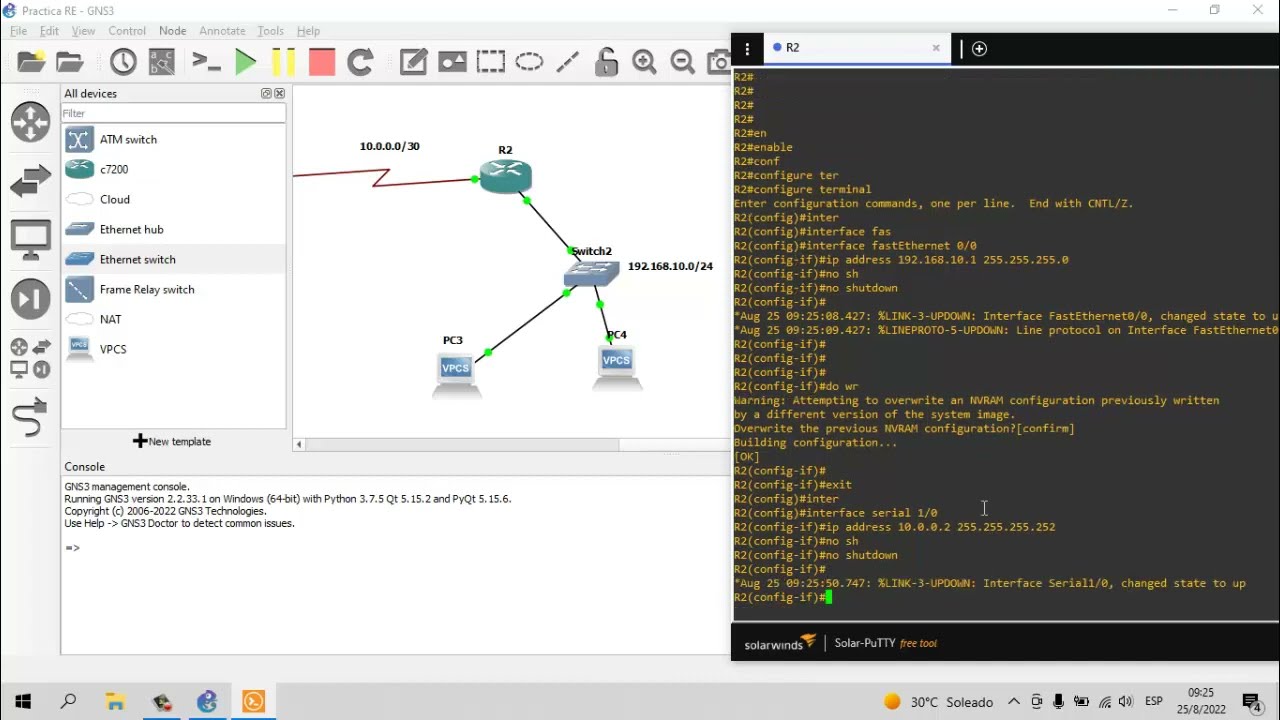The height and width of the screenshot is (720, 1280).
Task: Toggle show interface labels icon
Action: [x=162, y=62]
